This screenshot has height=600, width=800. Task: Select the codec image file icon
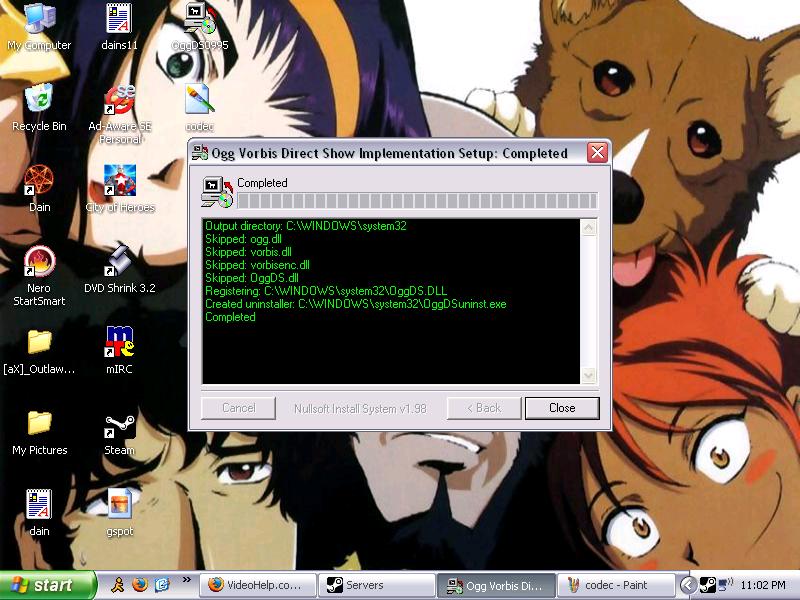(199, 107)
